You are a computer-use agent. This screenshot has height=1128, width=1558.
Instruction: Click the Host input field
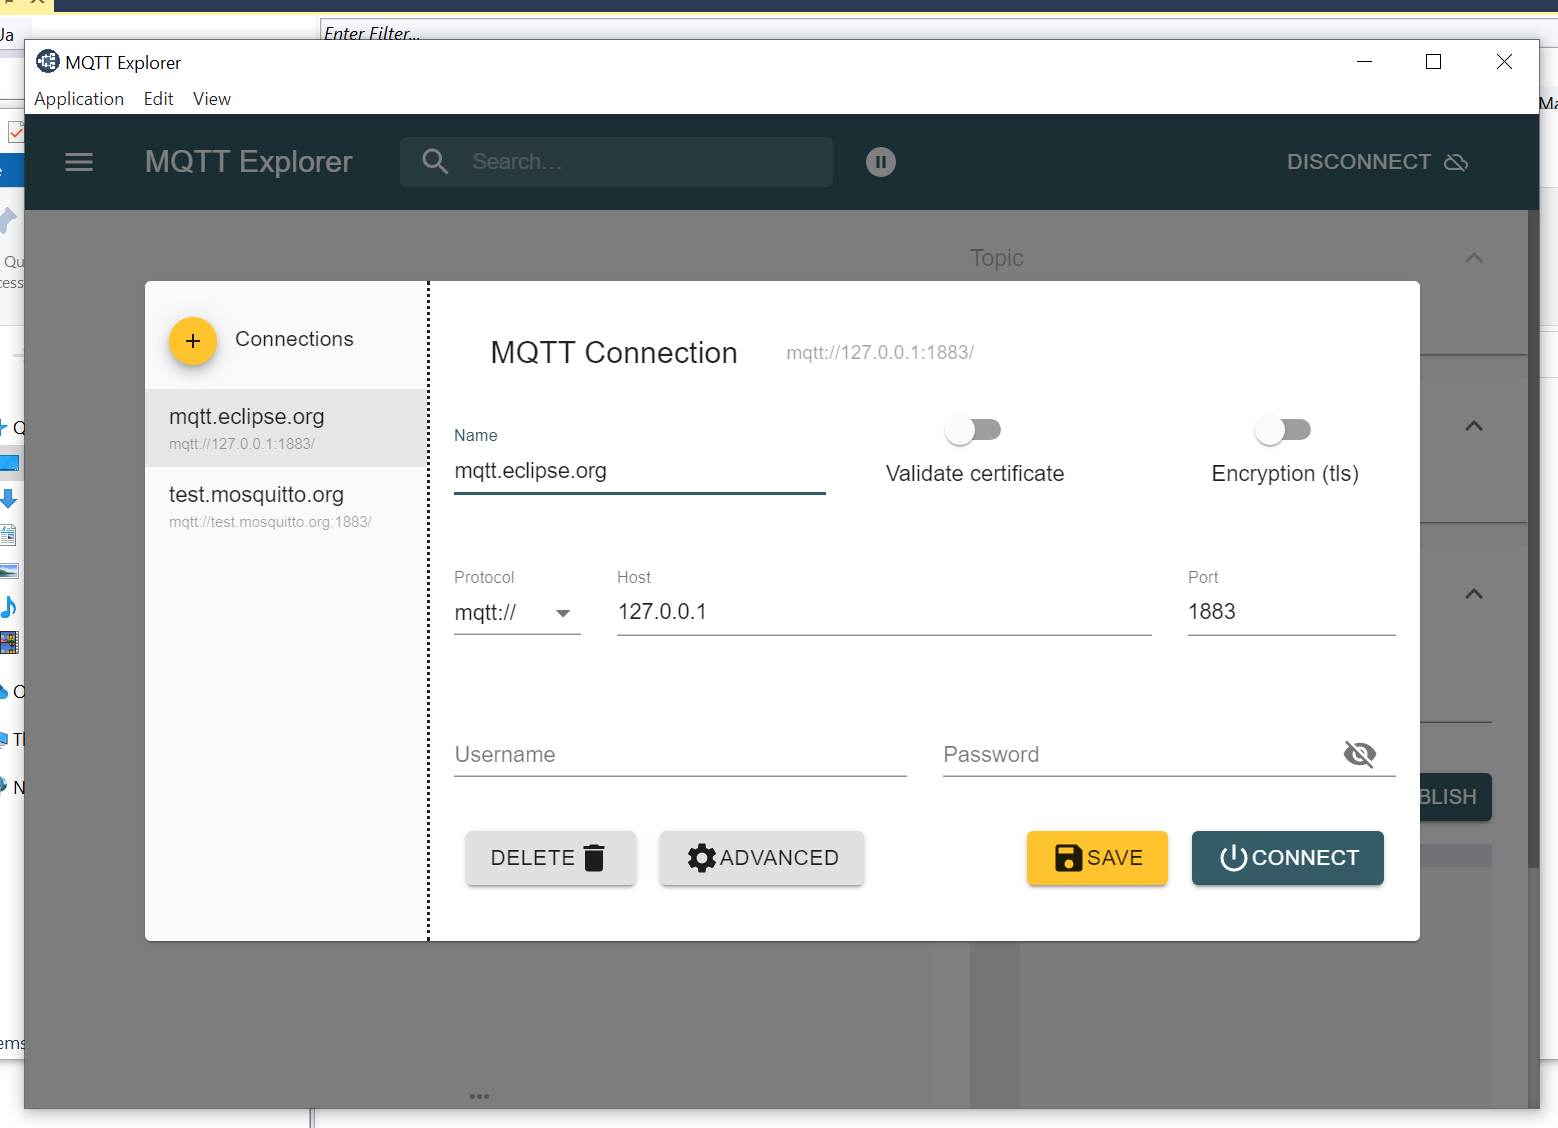(884, 612)
